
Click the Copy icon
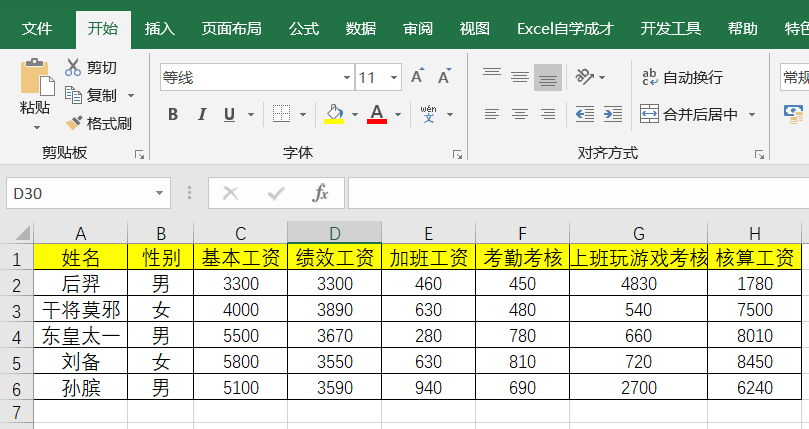pos(73,95)
